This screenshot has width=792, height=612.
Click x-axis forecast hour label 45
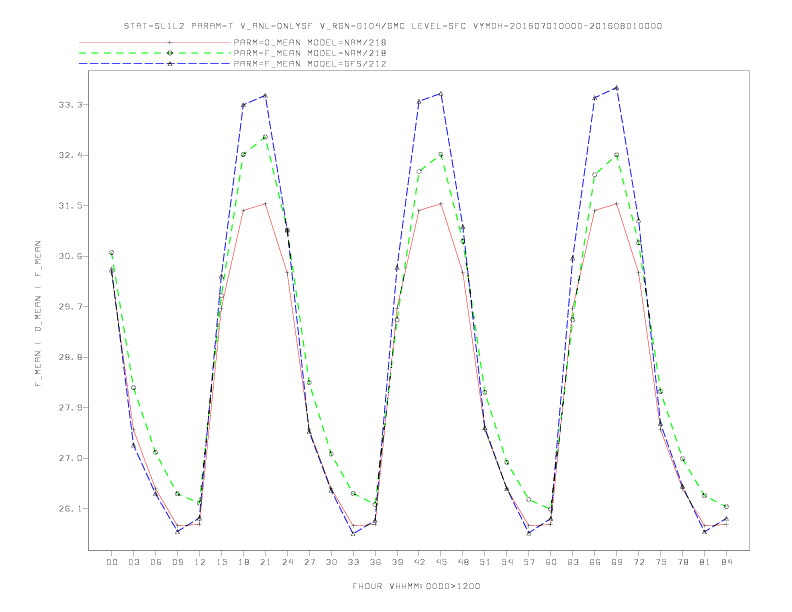441,562
